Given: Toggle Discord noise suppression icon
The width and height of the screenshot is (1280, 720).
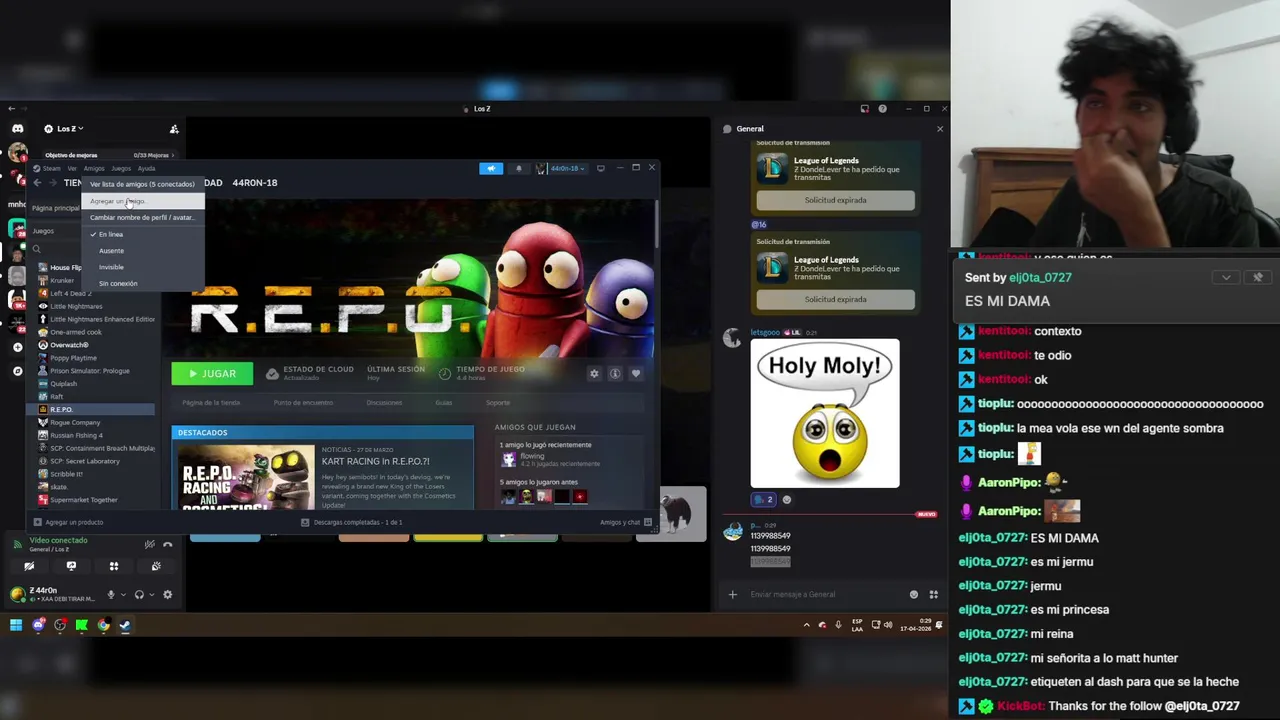Looking at the screenshot, I should pyautogui.click(x=149, y=544).
